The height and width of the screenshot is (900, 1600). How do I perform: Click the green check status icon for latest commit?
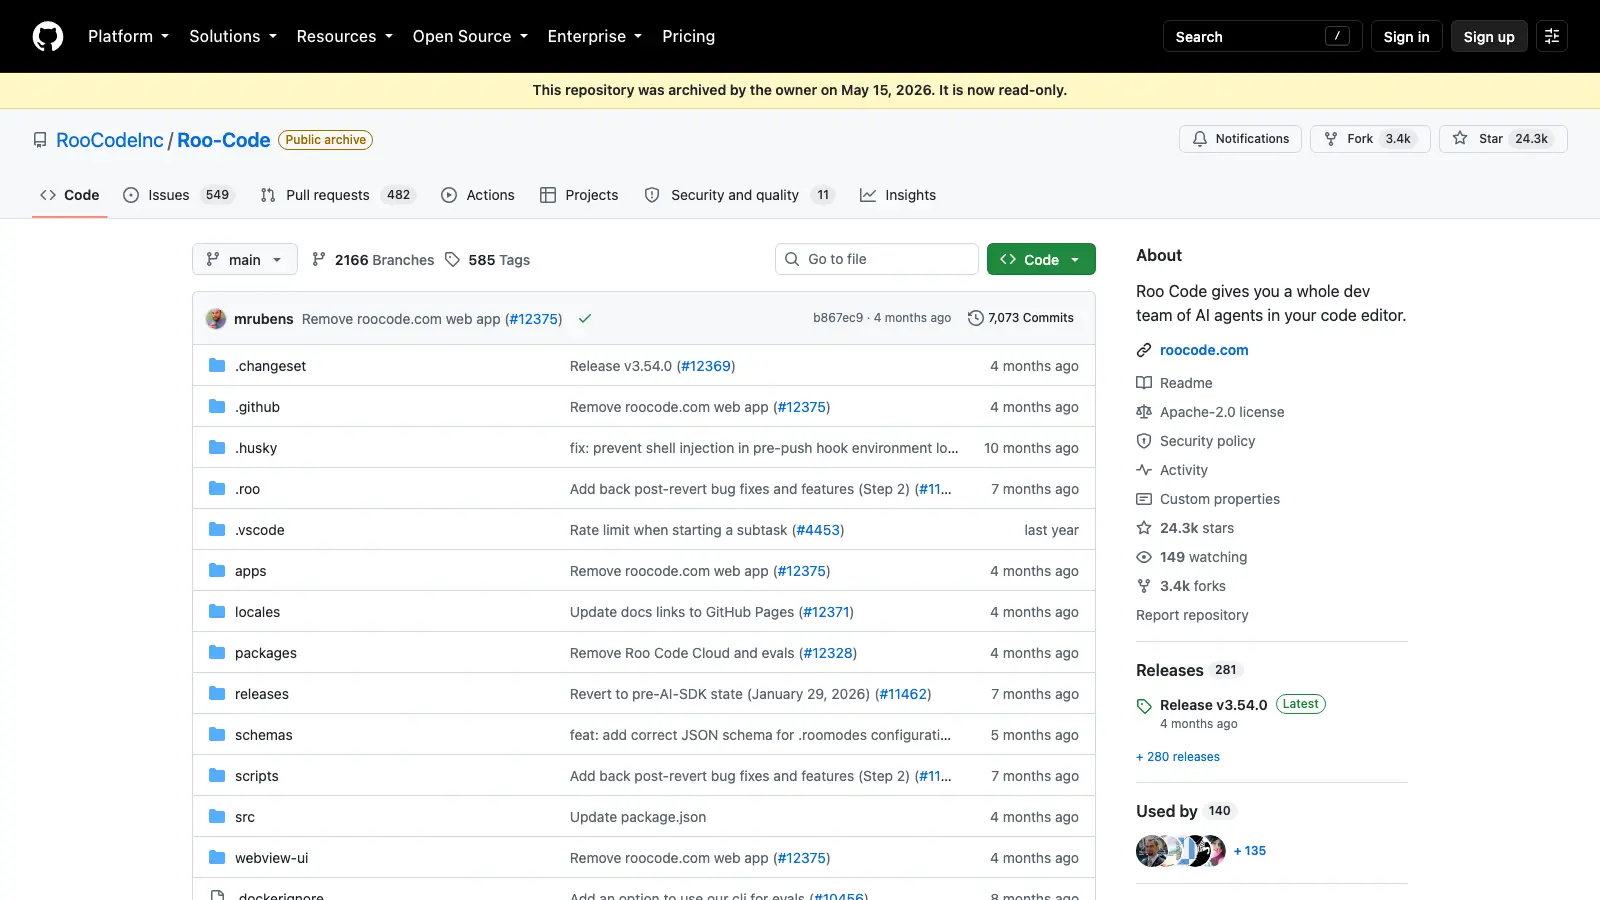click(x=585, y=319)
